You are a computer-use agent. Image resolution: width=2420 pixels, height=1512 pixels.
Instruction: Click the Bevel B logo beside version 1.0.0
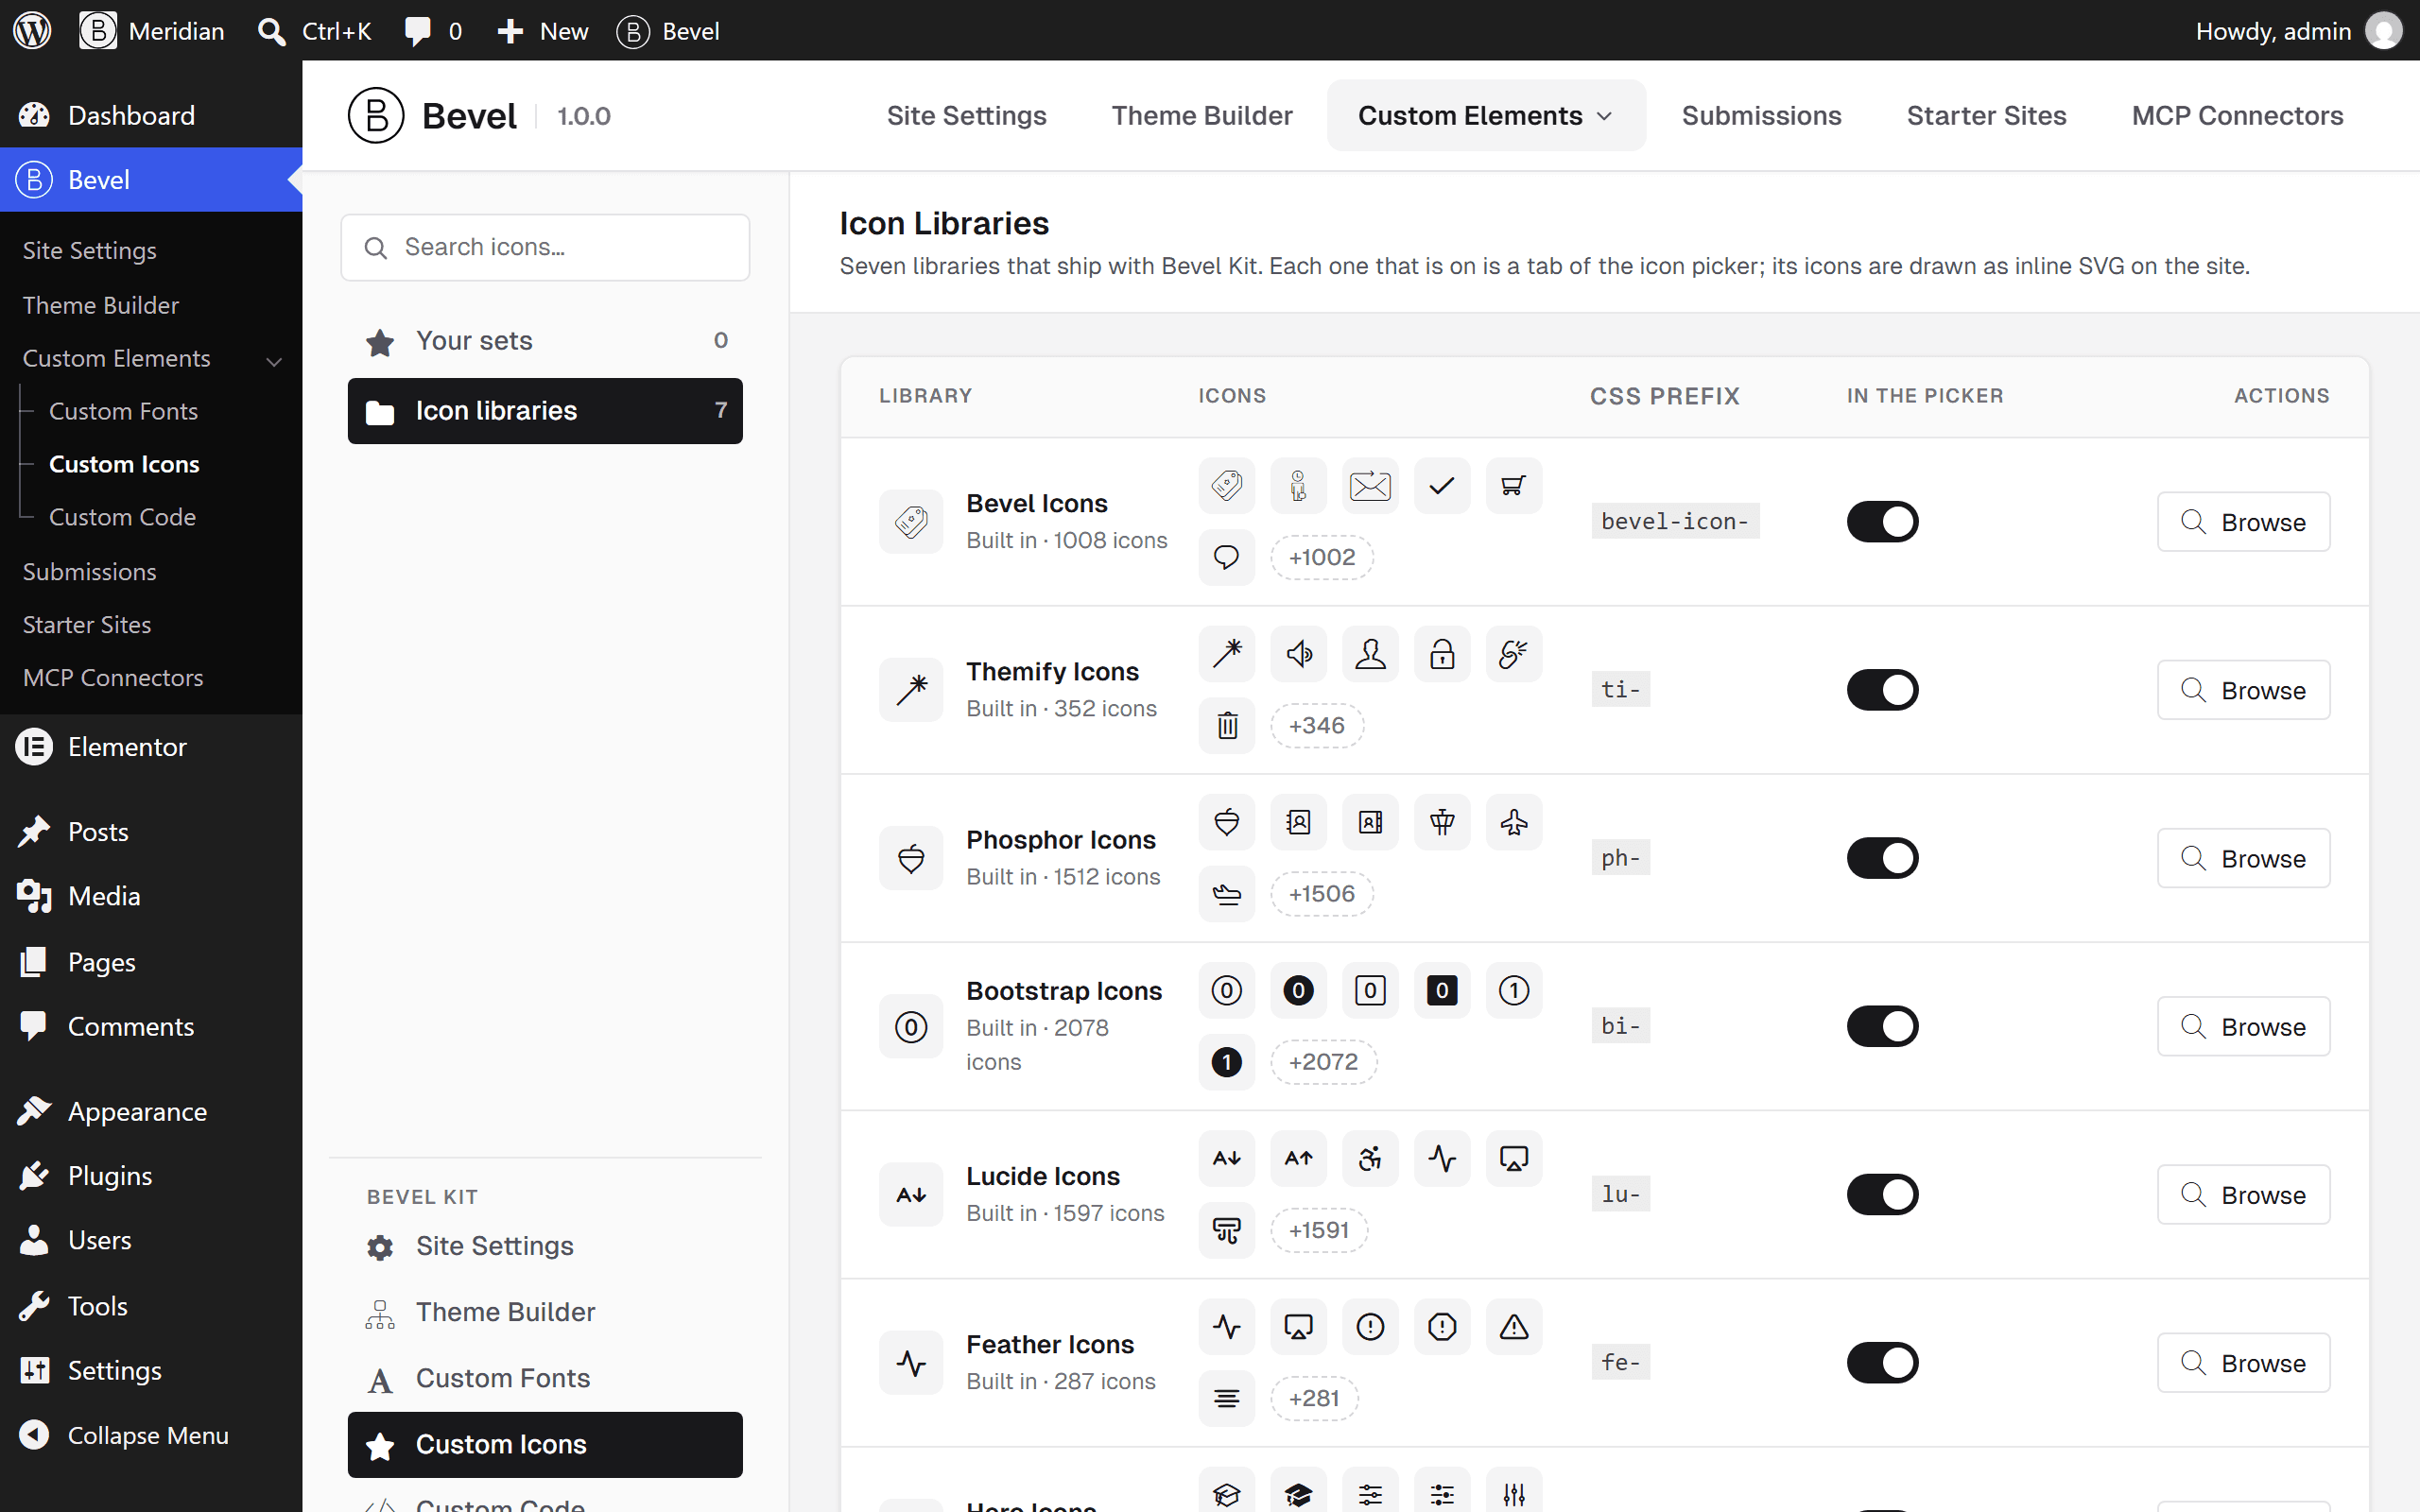[x=376, y=116]
